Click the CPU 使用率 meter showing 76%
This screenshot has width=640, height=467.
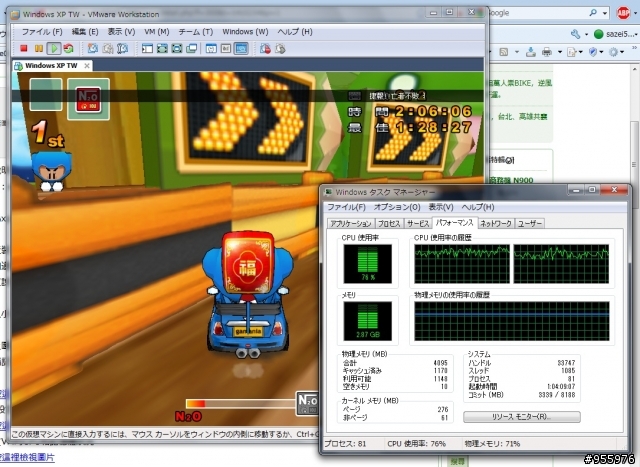[x=368, y=264]
